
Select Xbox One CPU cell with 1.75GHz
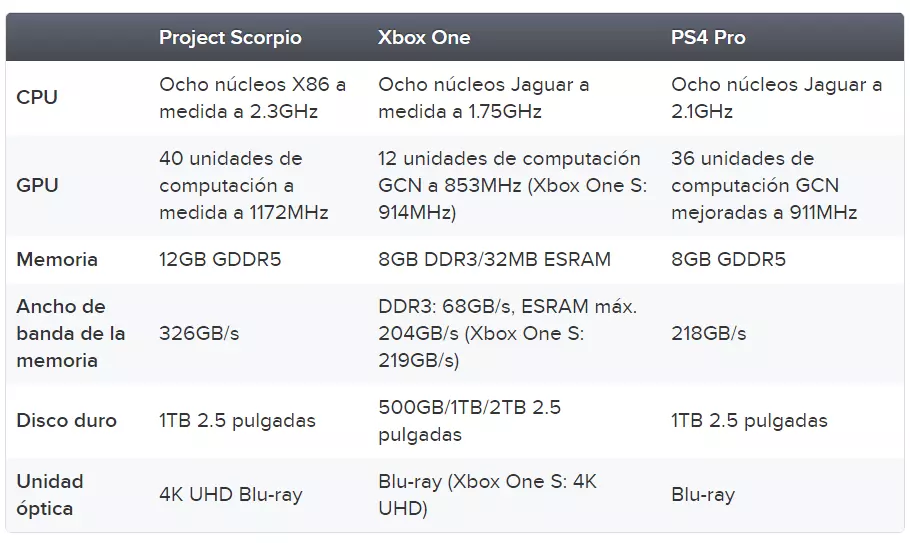[483, 97]
